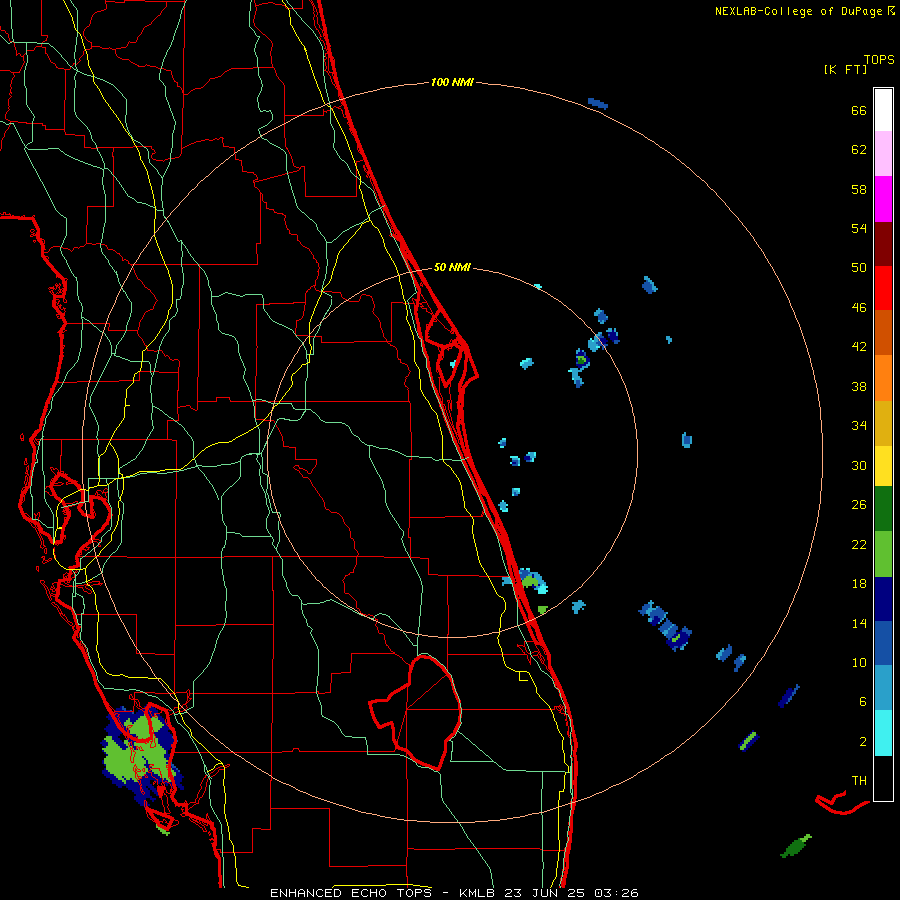Click the TH legend label
900x900 pixels.
[x=859, y=780]
